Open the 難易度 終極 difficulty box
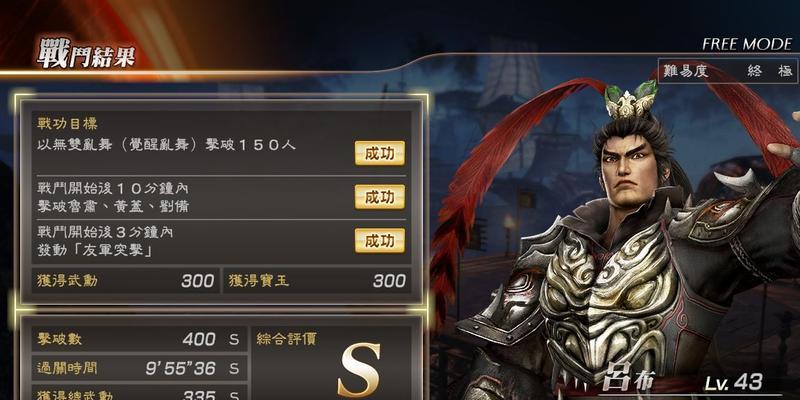The width and height of the screenshot is (800, 400). (728, 71)
